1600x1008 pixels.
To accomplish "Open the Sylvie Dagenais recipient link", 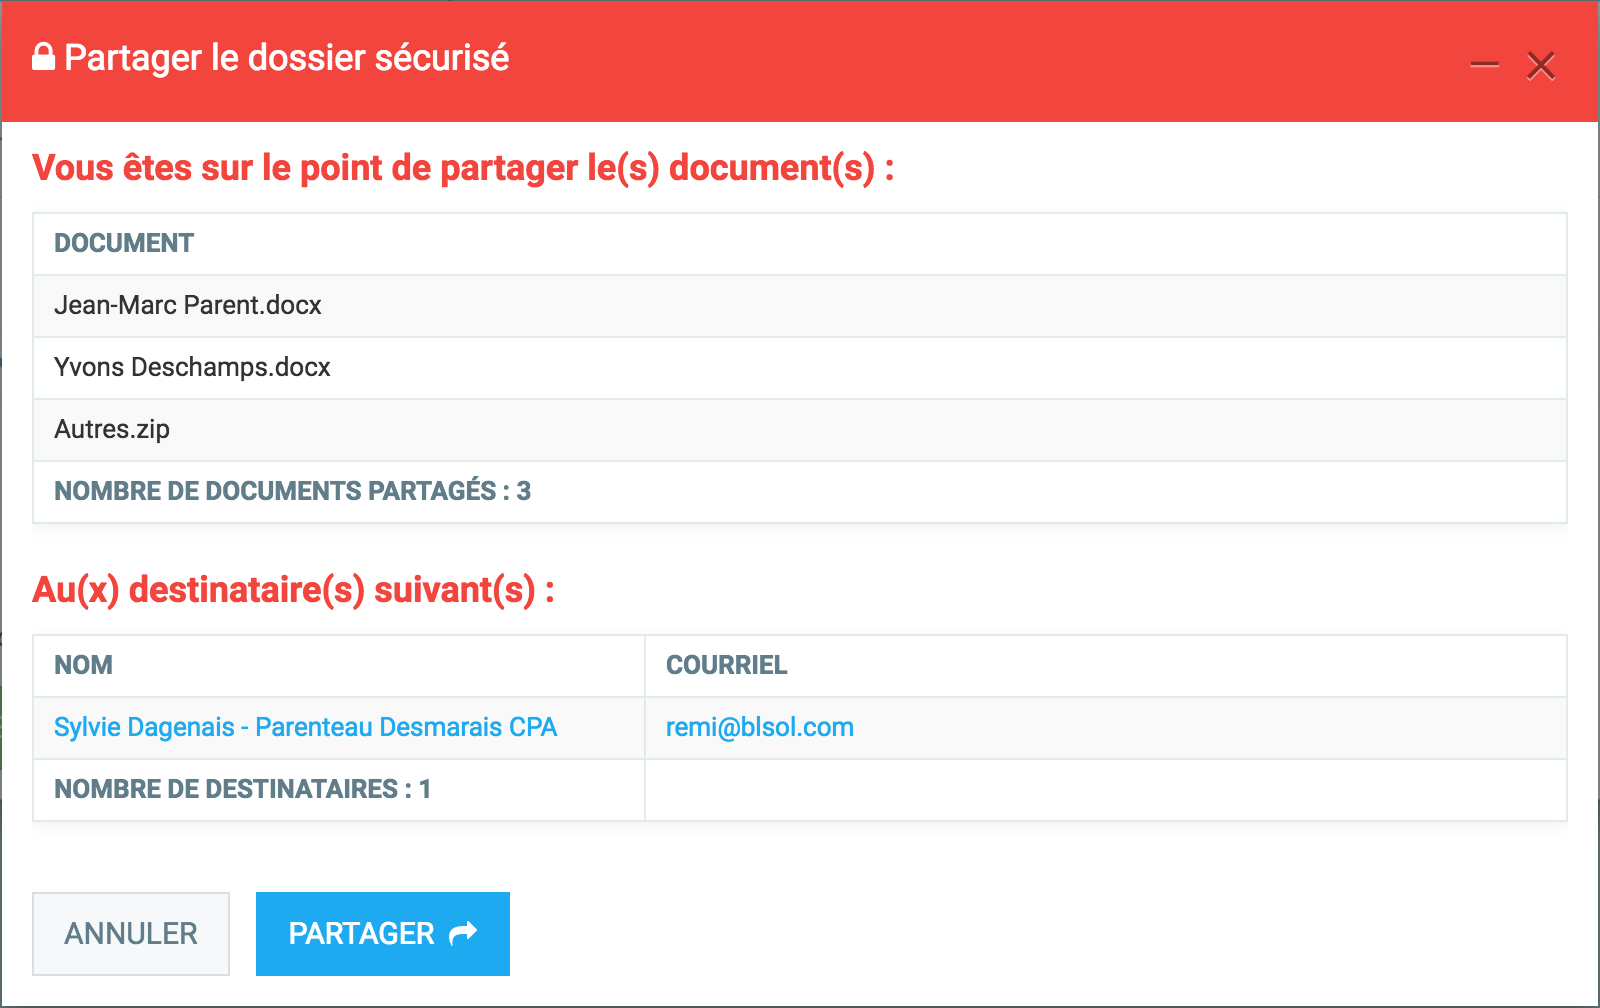I will [305, 727].
